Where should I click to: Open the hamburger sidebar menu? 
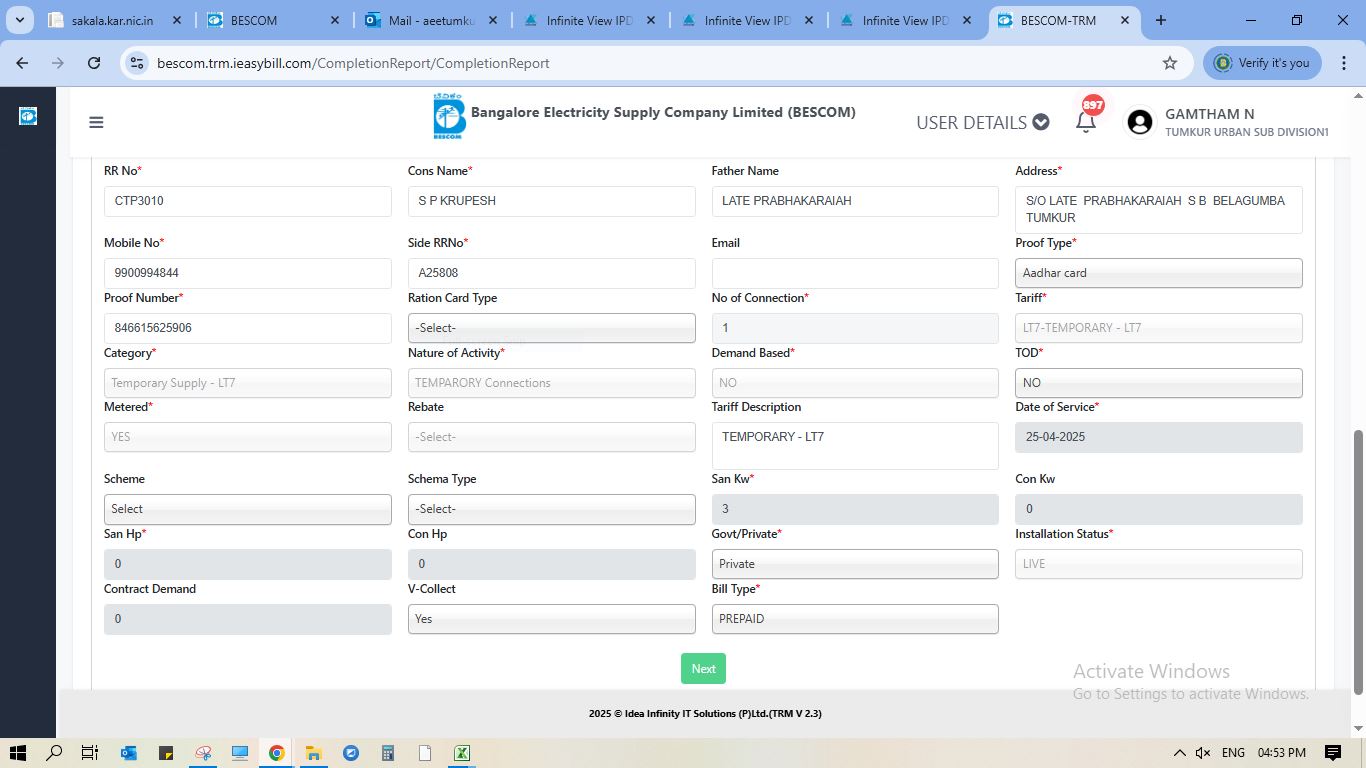(x=96, y=123)
